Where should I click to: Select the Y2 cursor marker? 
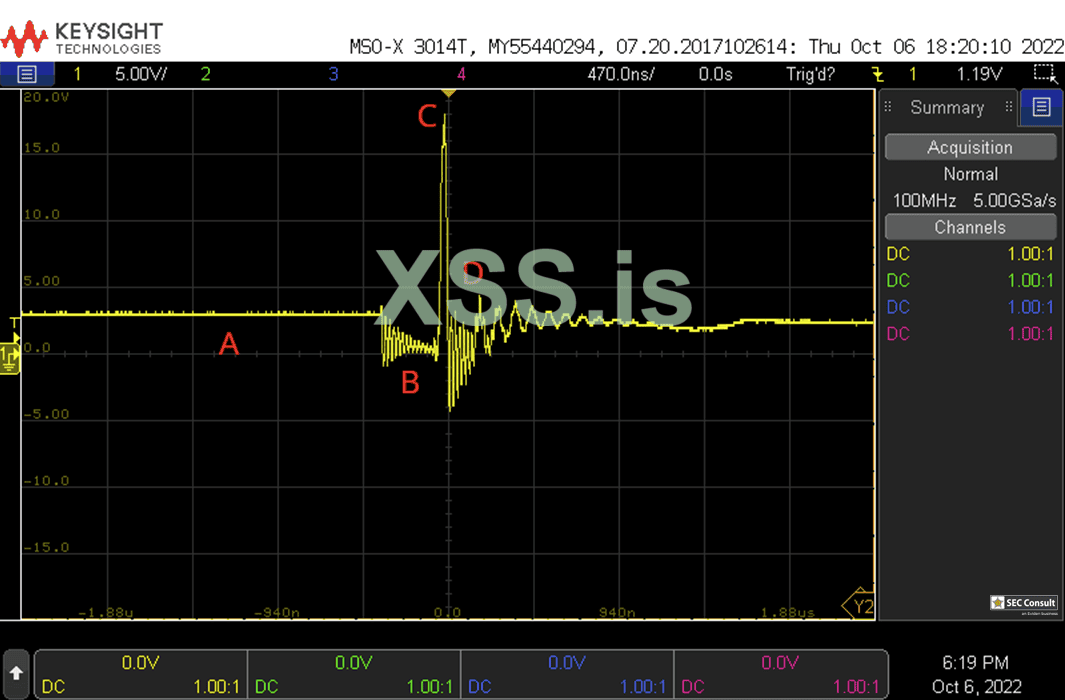tap(860, 605)
